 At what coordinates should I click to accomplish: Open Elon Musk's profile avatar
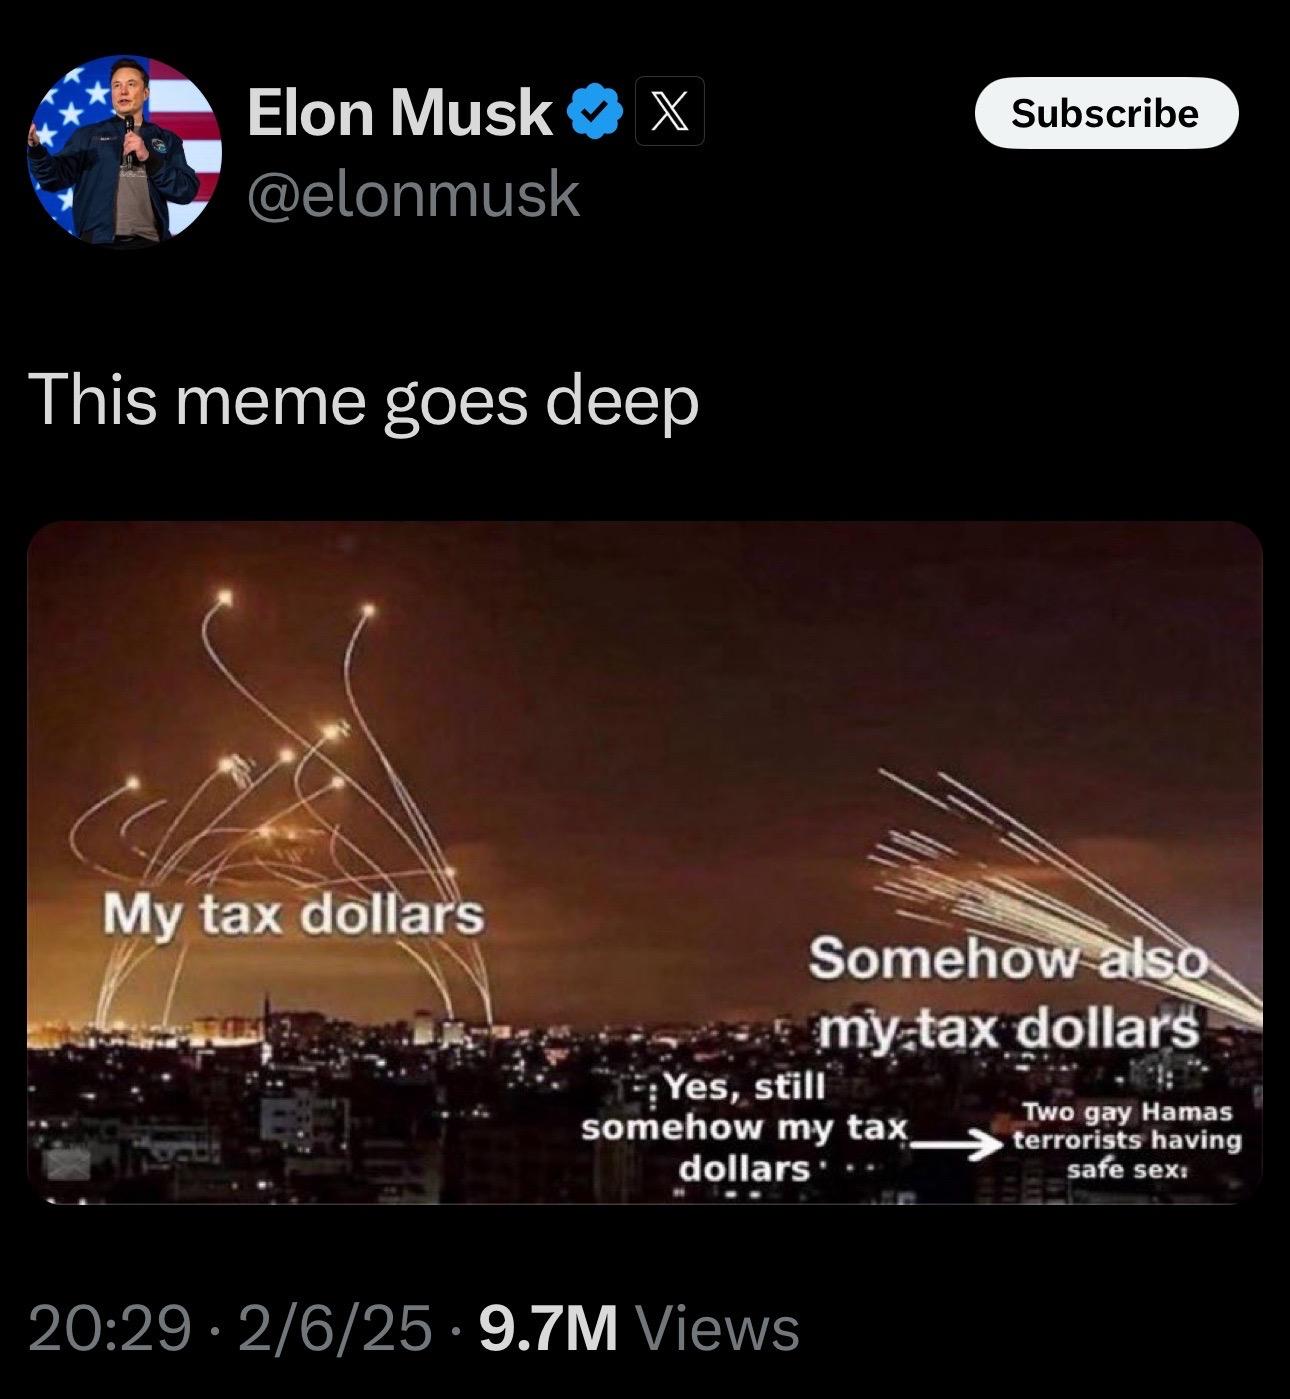[x=125, y=149]
